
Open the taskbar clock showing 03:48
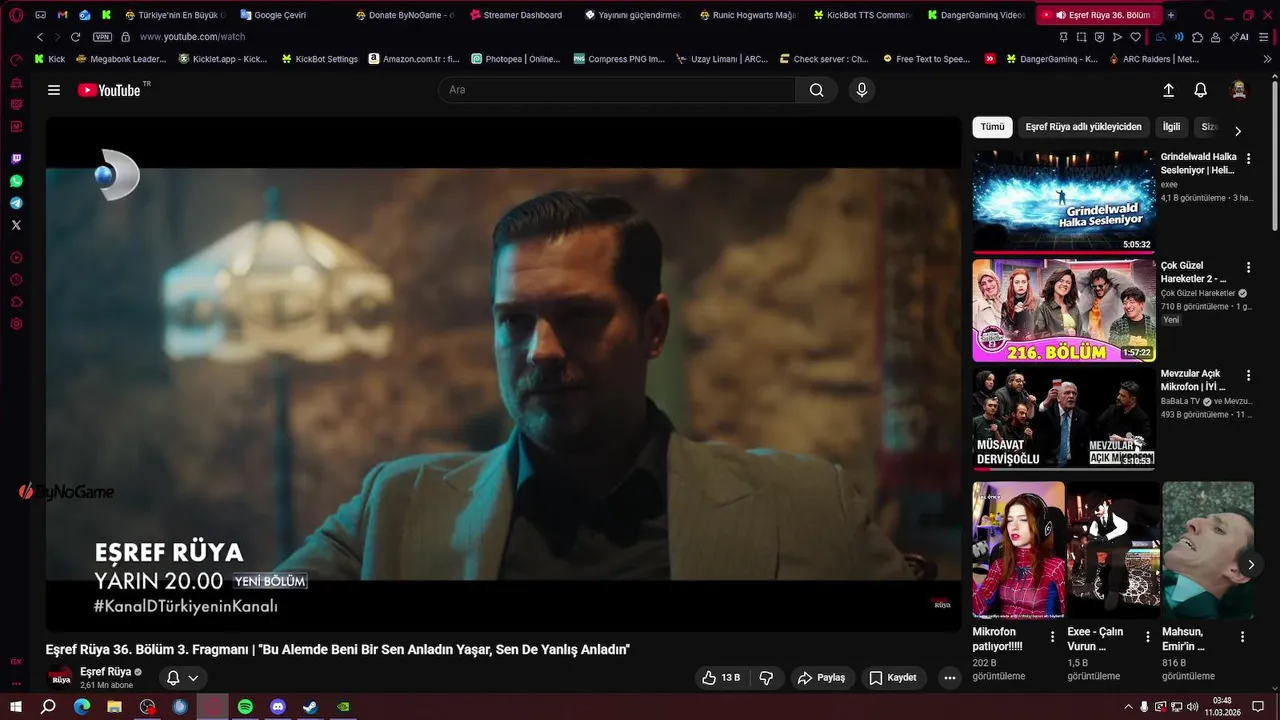(x=1222, y=706)
